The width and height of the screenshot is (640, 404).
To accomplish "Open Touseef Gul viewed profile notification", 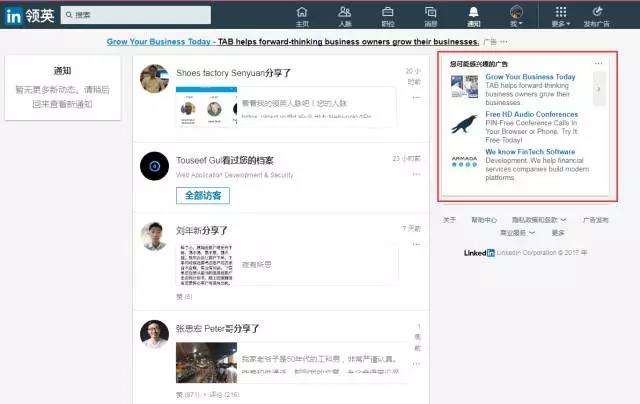I will tap(224, 160).
